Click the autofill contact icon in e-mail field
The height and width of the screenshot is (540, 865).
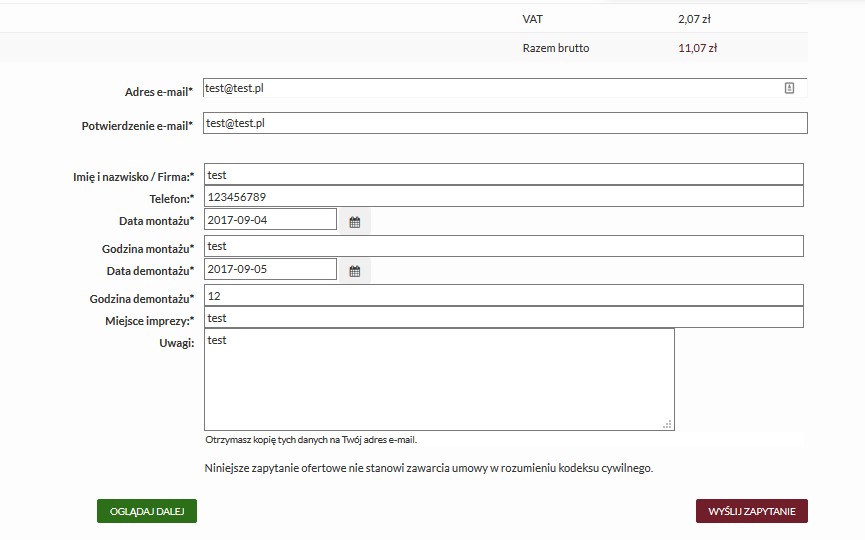point(789,88)
